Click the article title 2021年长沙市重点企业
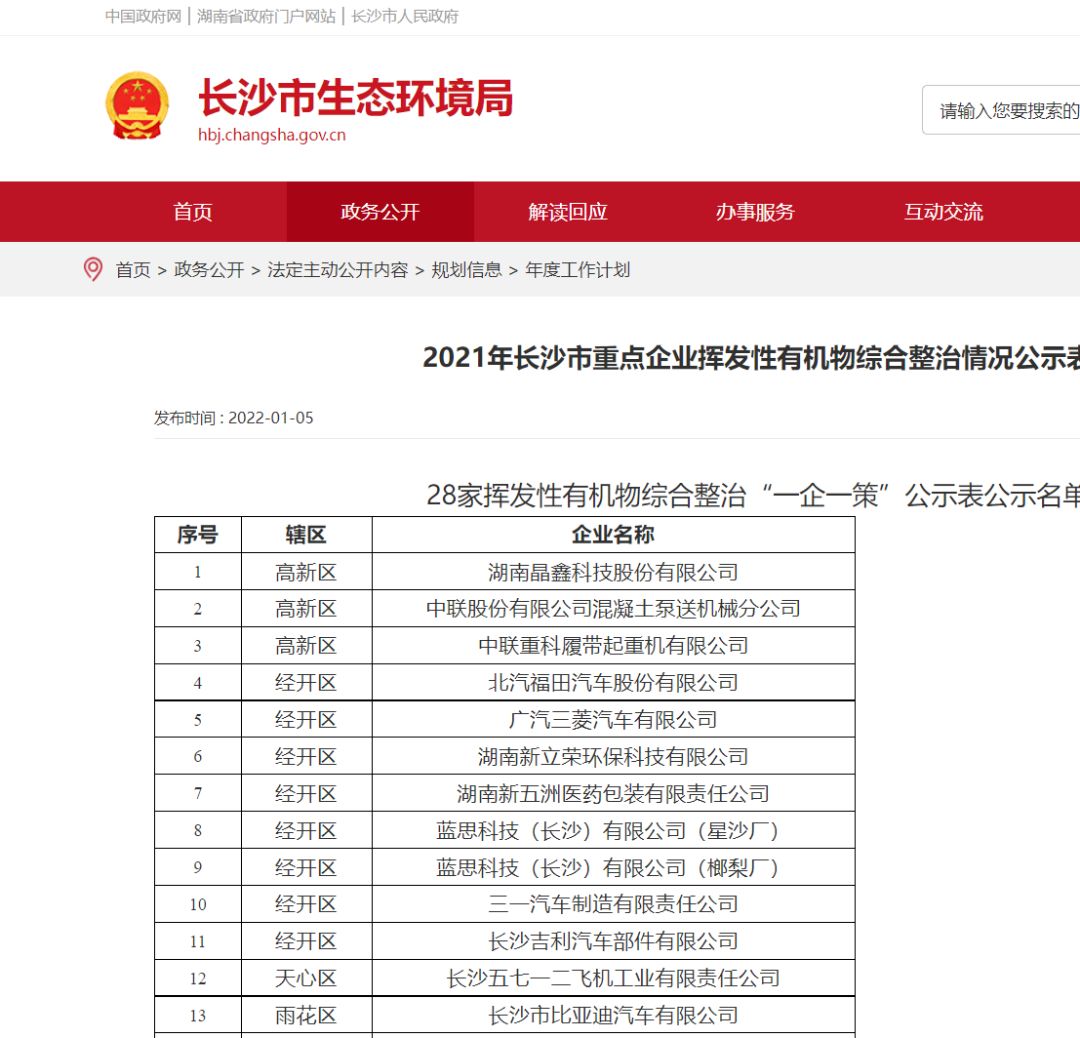Viewport: 1080px width, 1038px height. pyautogui.click(x=751, y=357)
